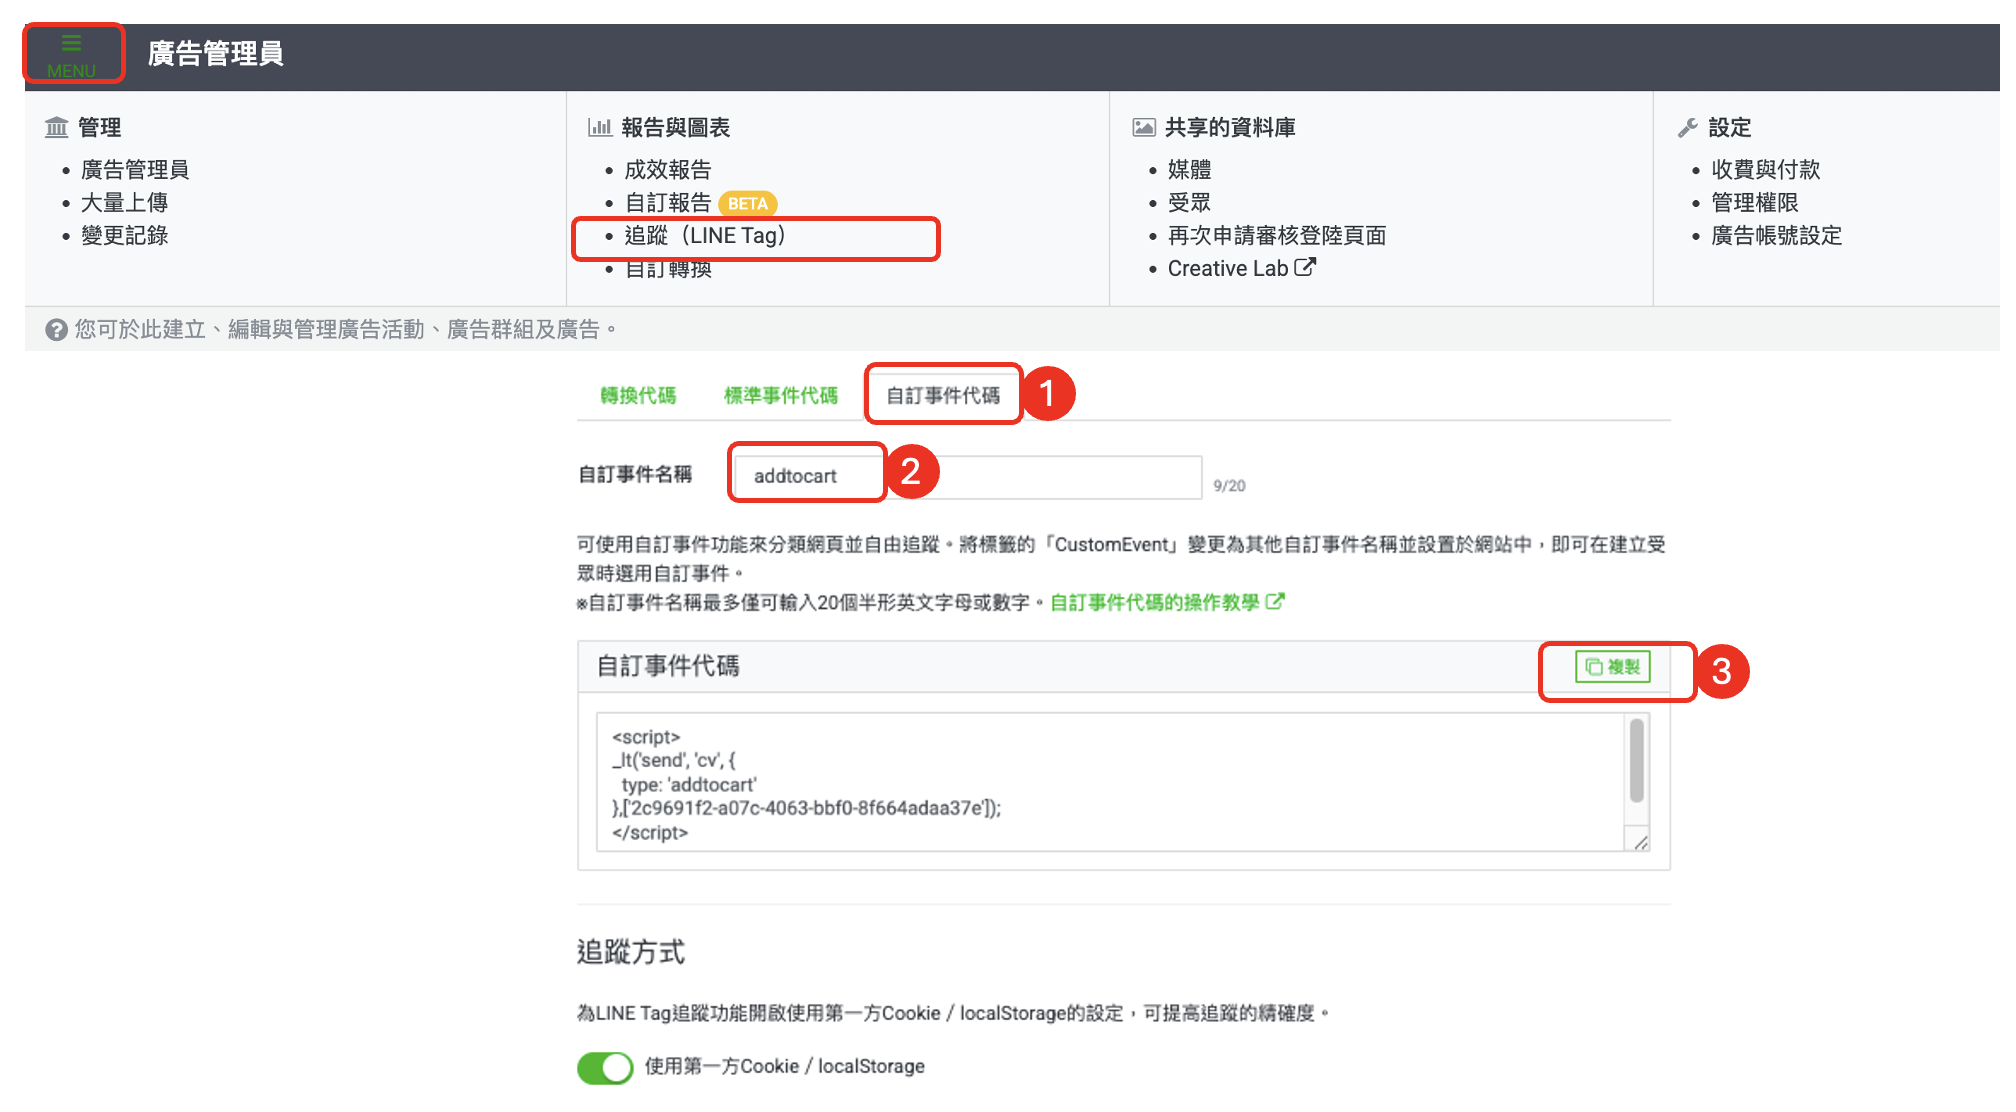Click the 自訂事件名稱 input field
This screenshot has width=2016, height=1112.
[x=968, y=477]
